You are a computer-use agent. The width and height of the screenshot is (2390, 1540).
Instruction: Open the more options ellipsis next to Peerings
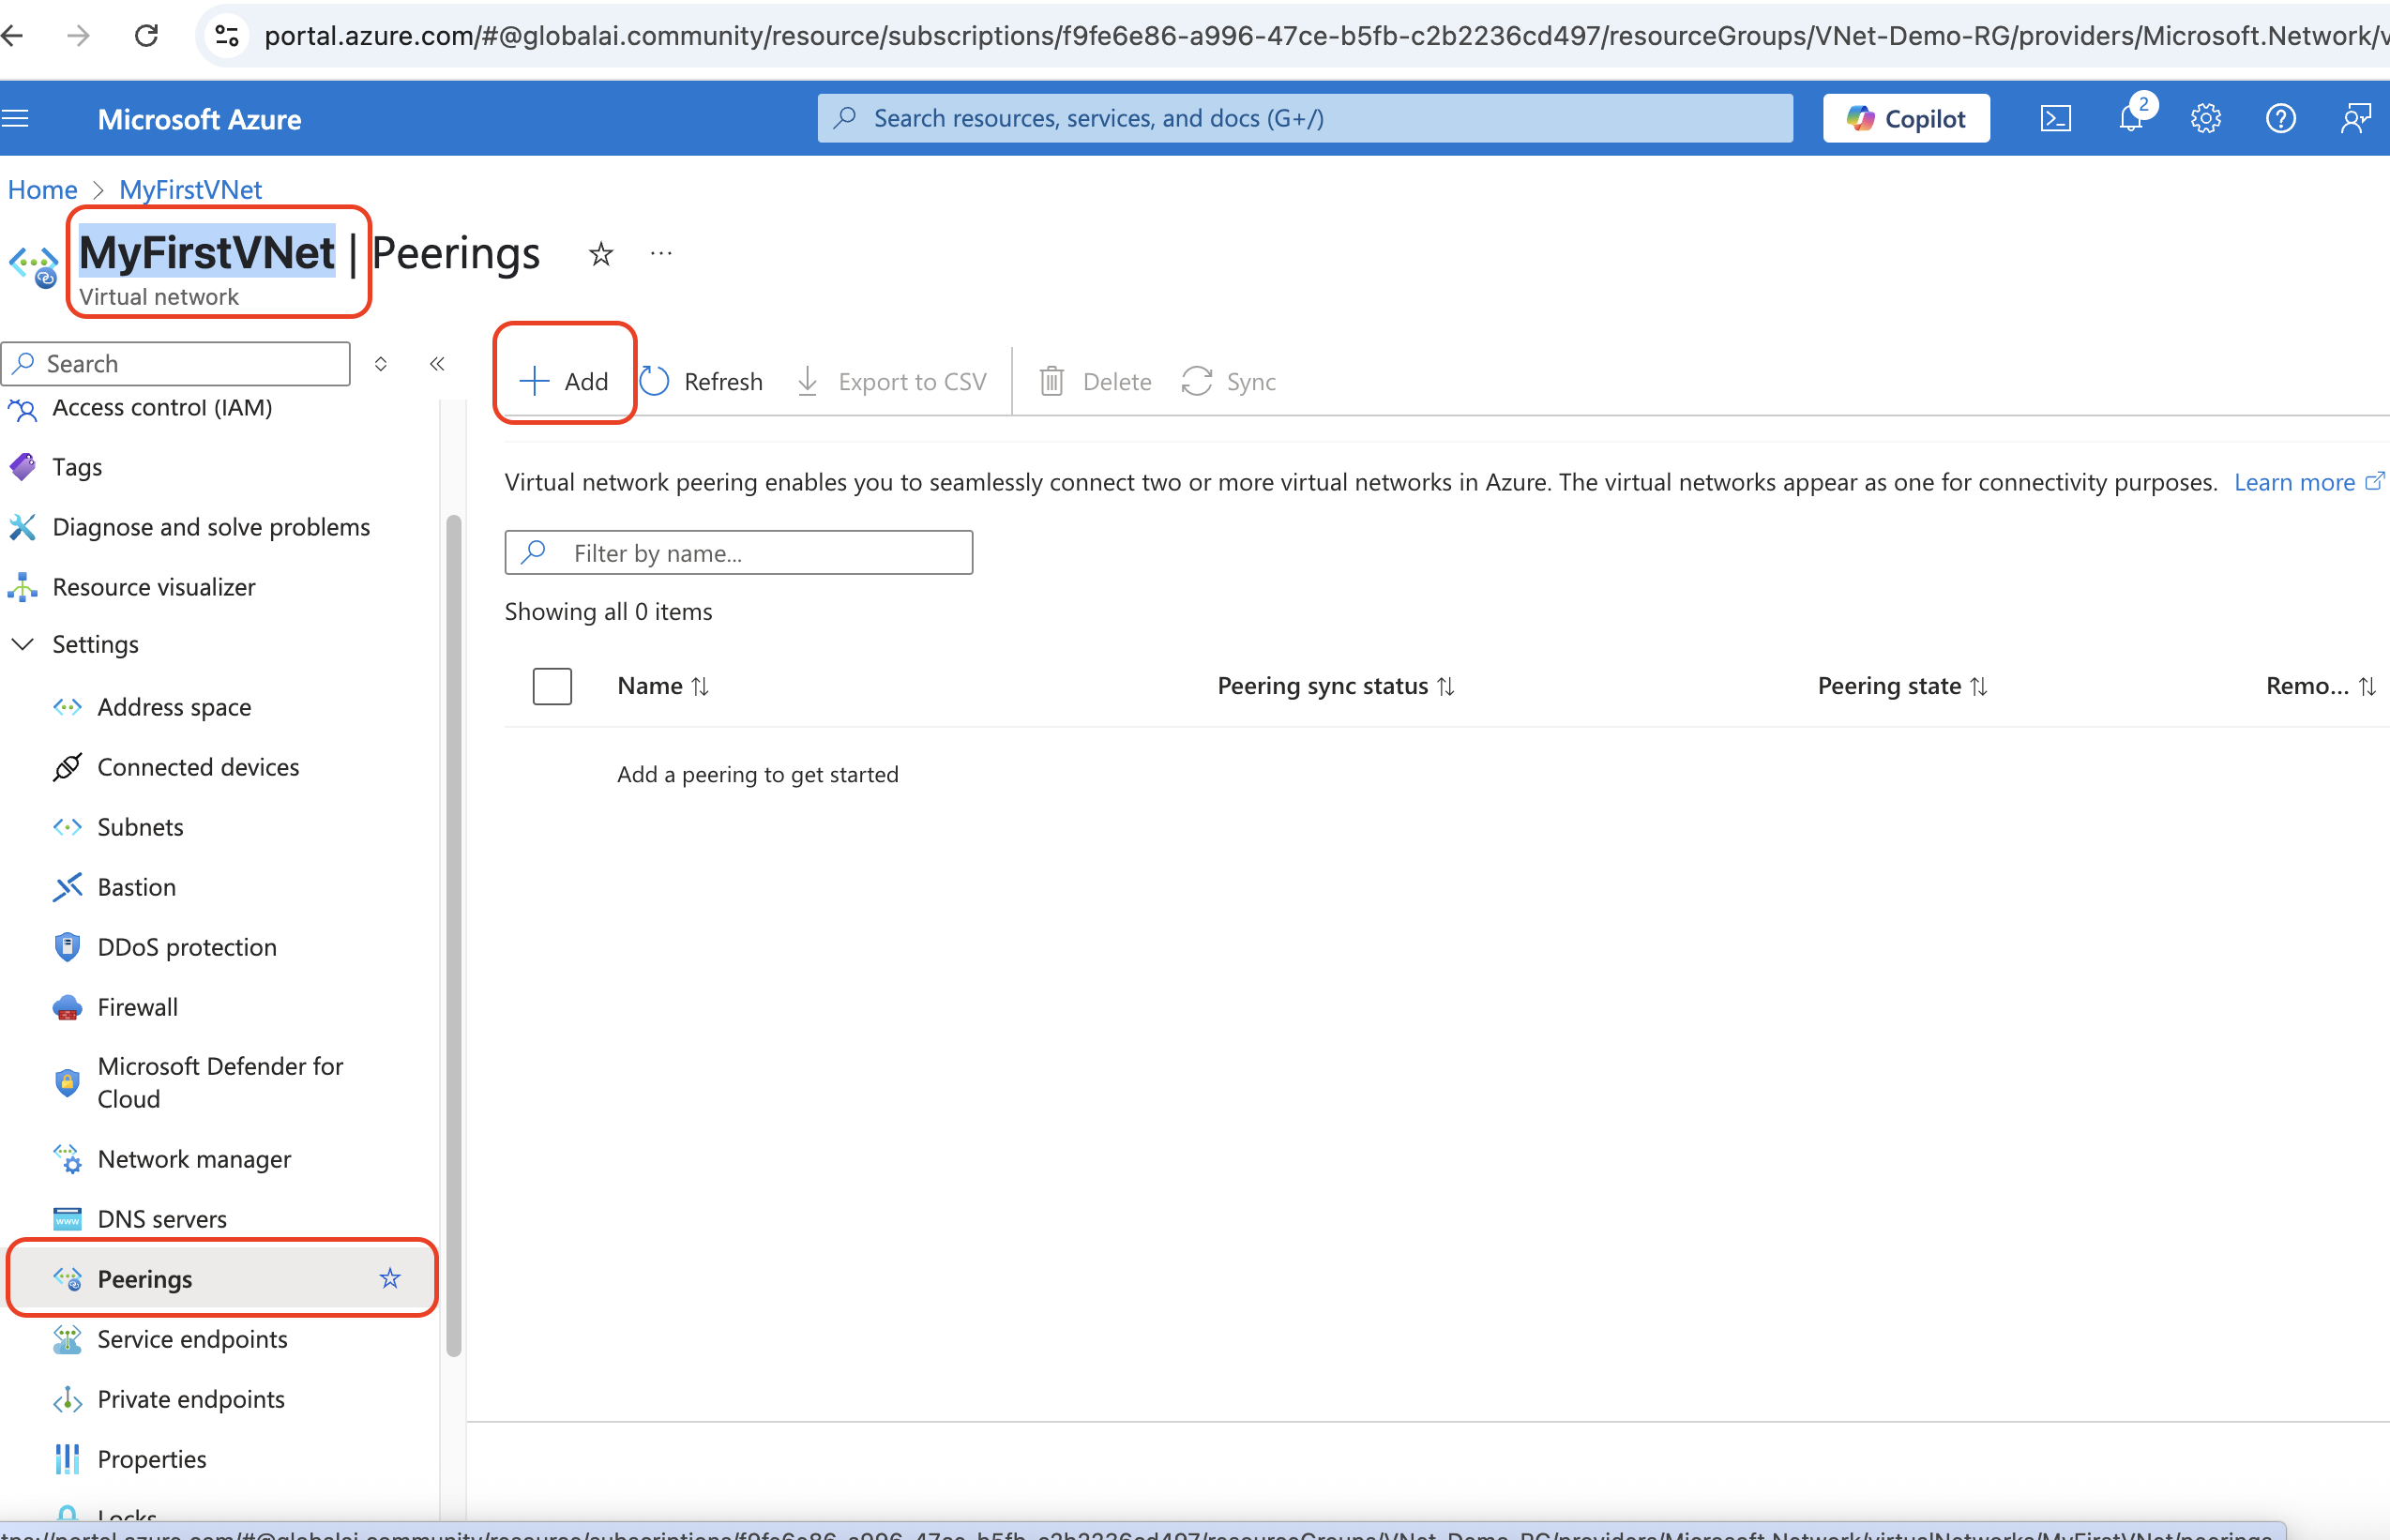click(x=661, y=254)
